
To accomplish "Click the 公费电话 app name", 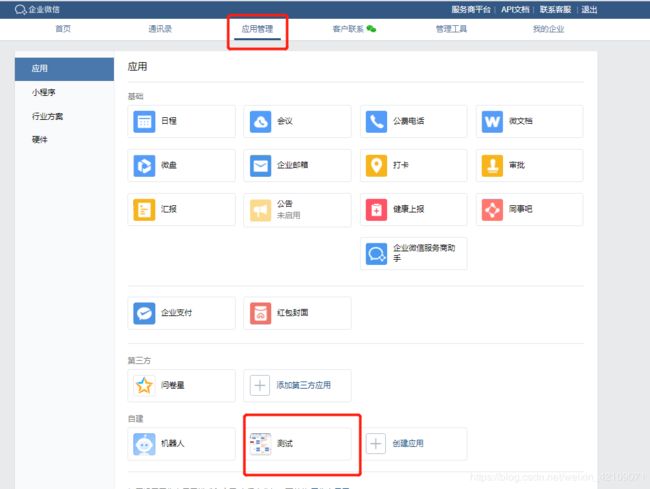I will [408, 121].
